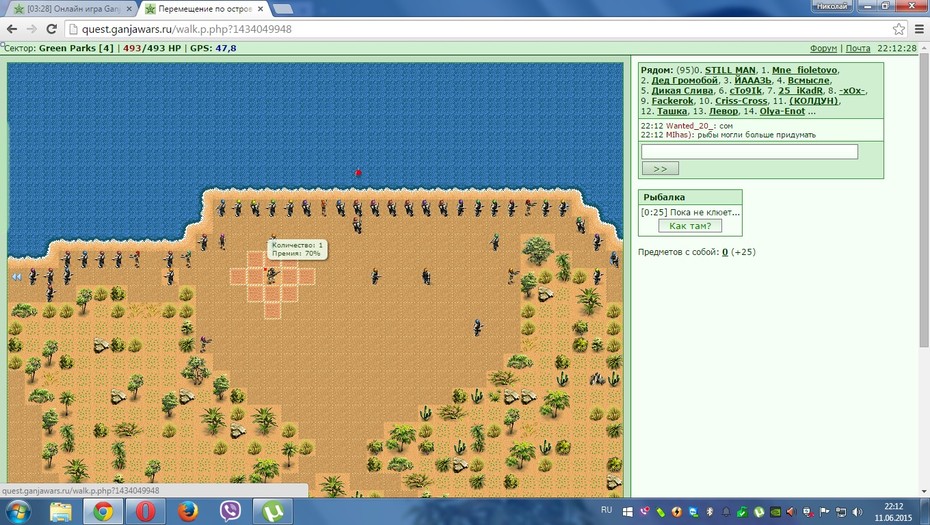Open player Olya-Enot's profile
Viewport: 930px width, 525px height.
[x=782, y=111]
